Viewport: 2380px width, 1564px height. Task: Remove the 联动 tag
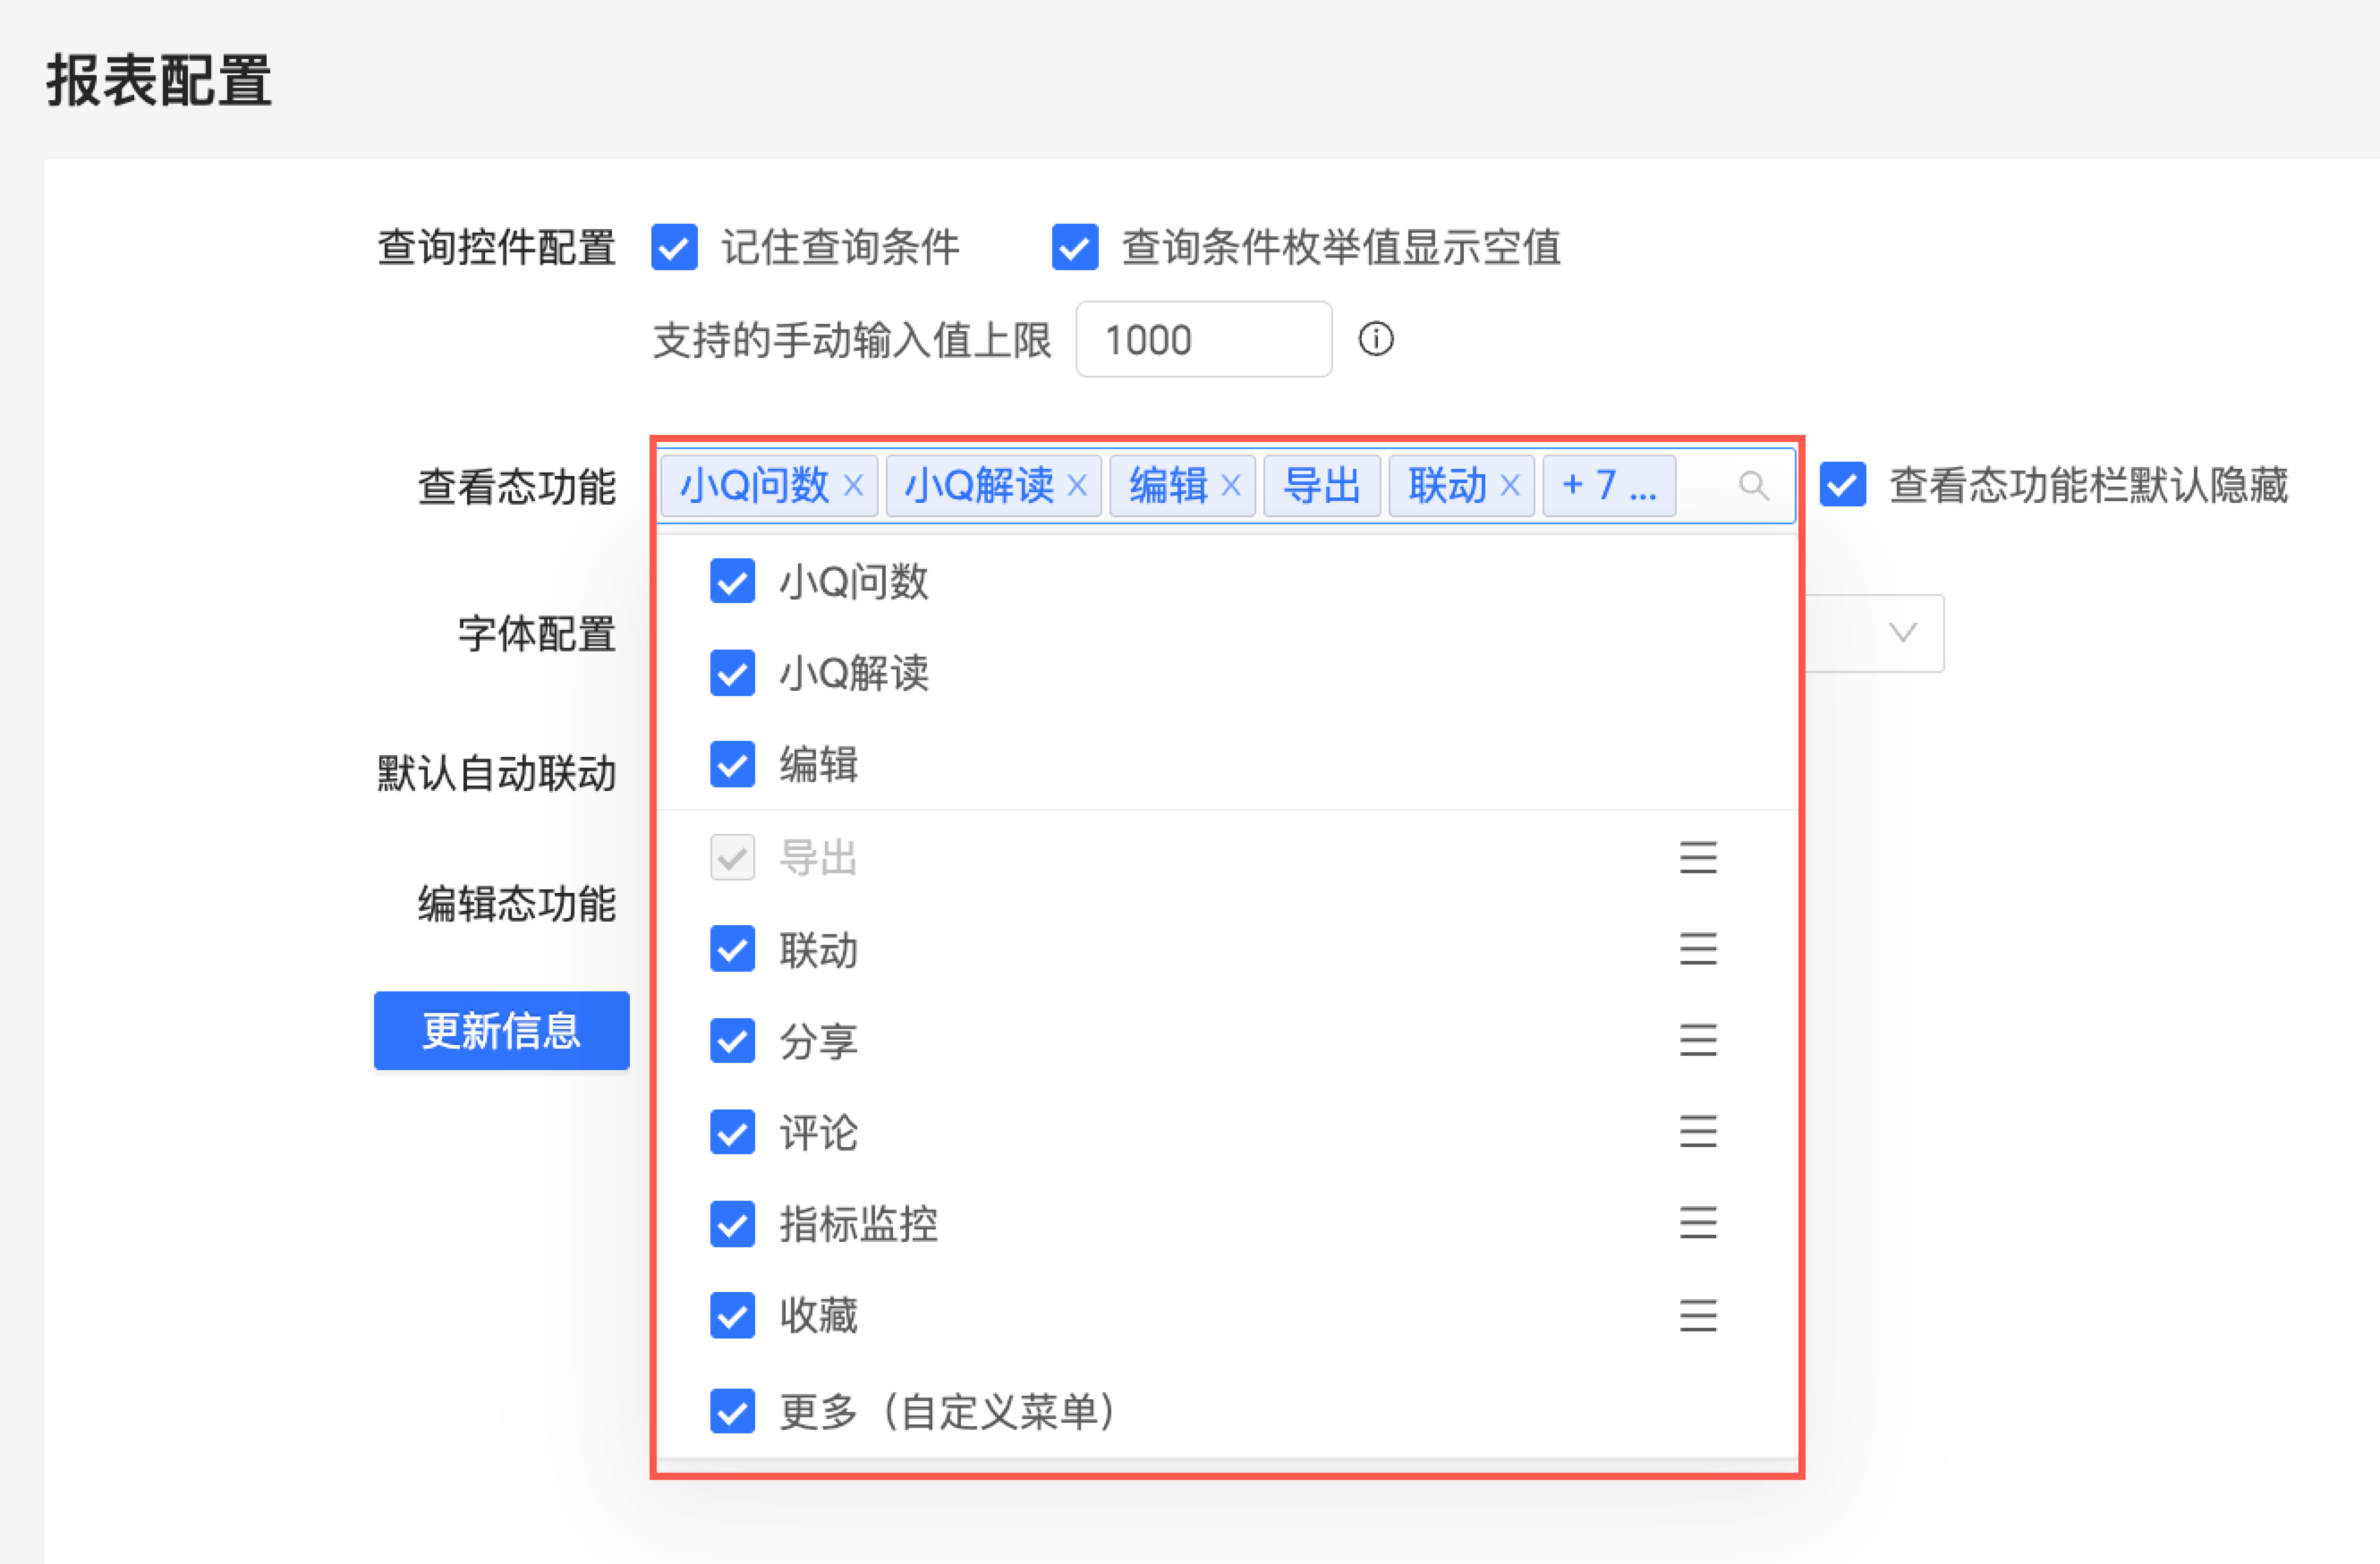[1510, 486]
